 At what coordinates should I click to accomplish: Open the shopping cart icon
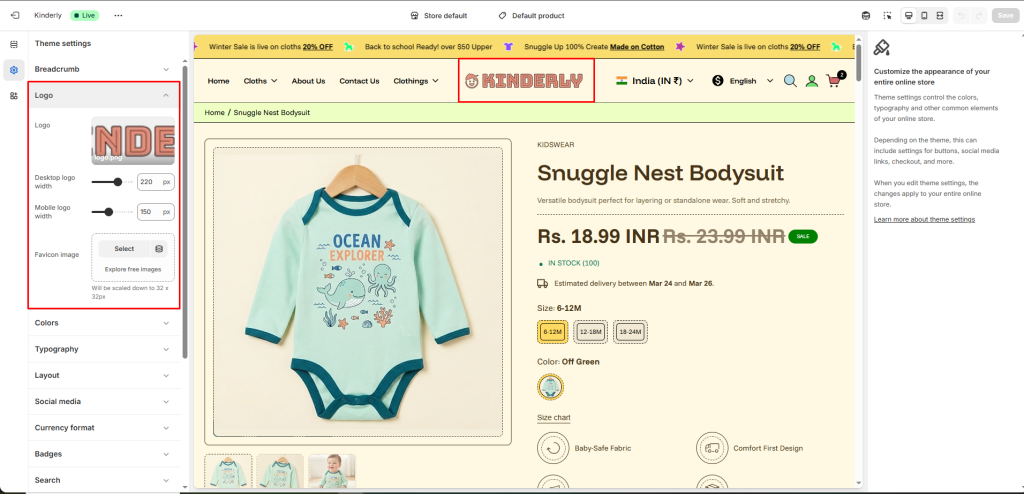[834, 81]
